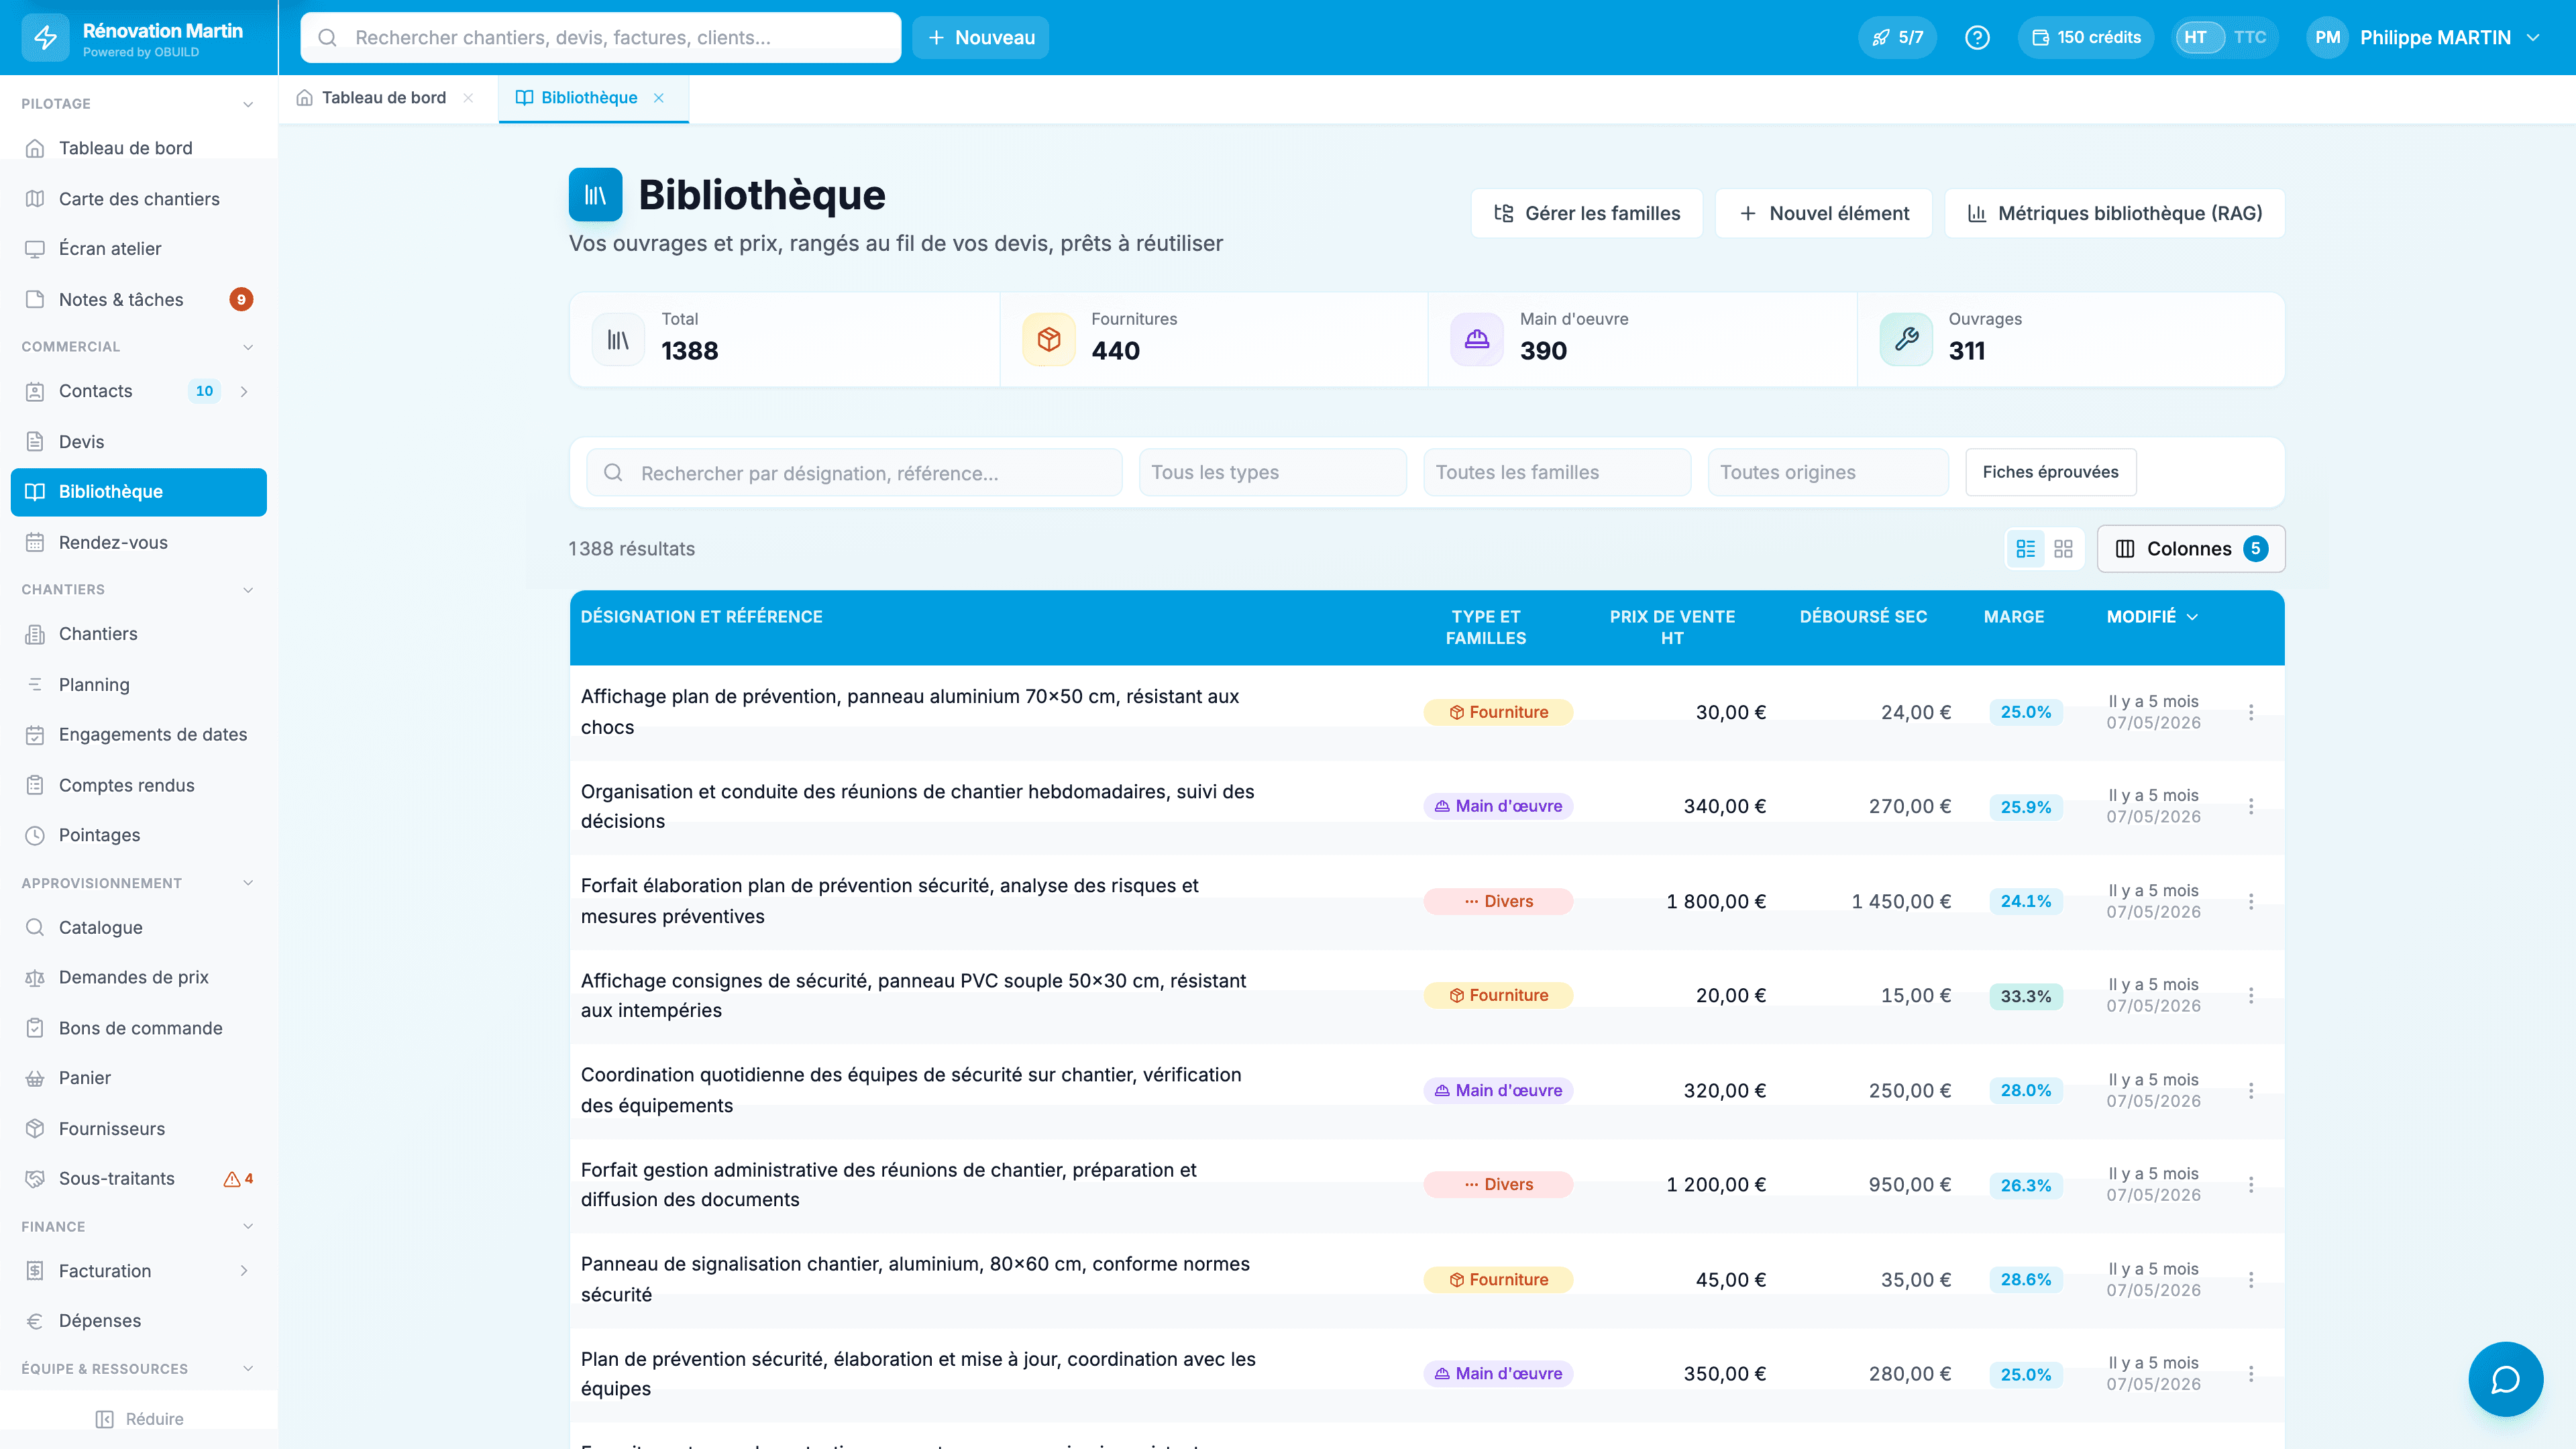Click the Fournitures box icon card
2576x1449 pixels.
coord(1049,340)
